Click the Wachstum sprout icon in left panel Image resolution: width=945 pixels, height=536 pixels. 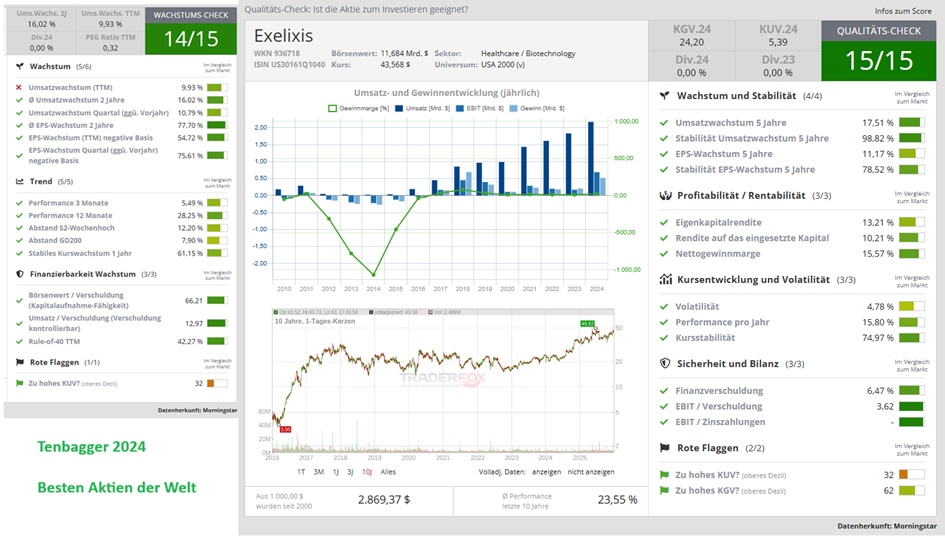21,68
